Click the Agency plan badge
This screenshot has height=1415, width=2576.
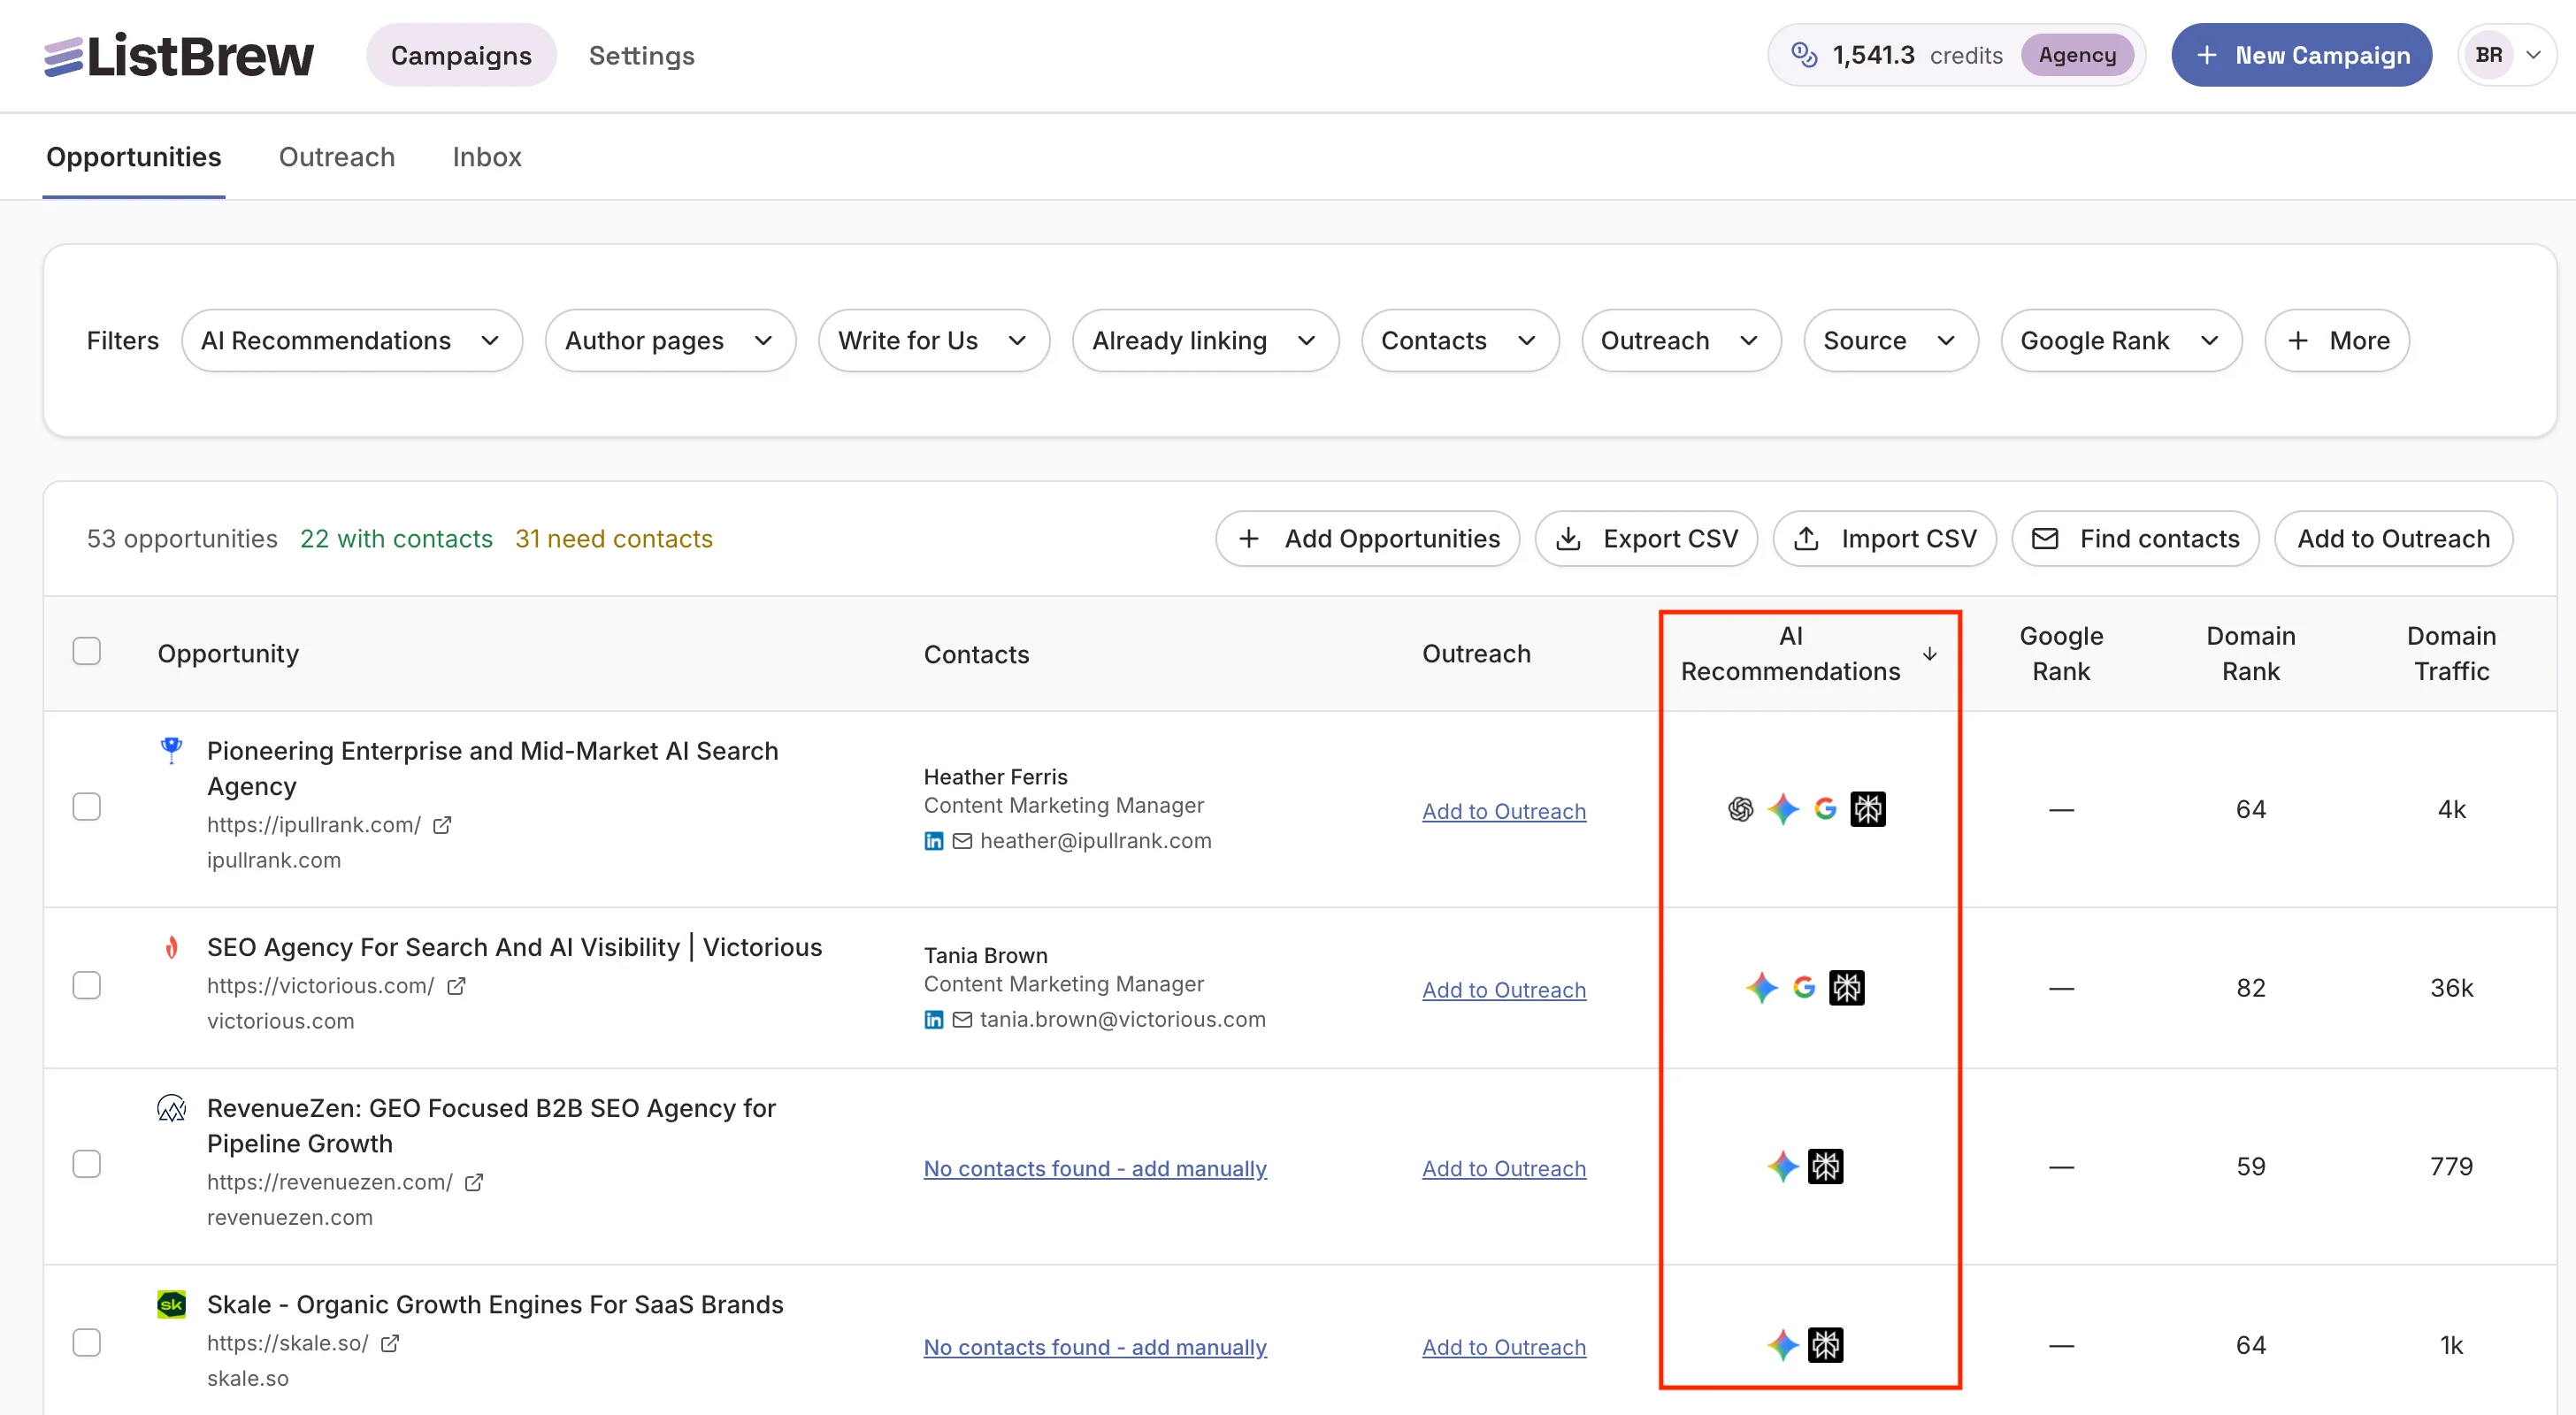2077,55
